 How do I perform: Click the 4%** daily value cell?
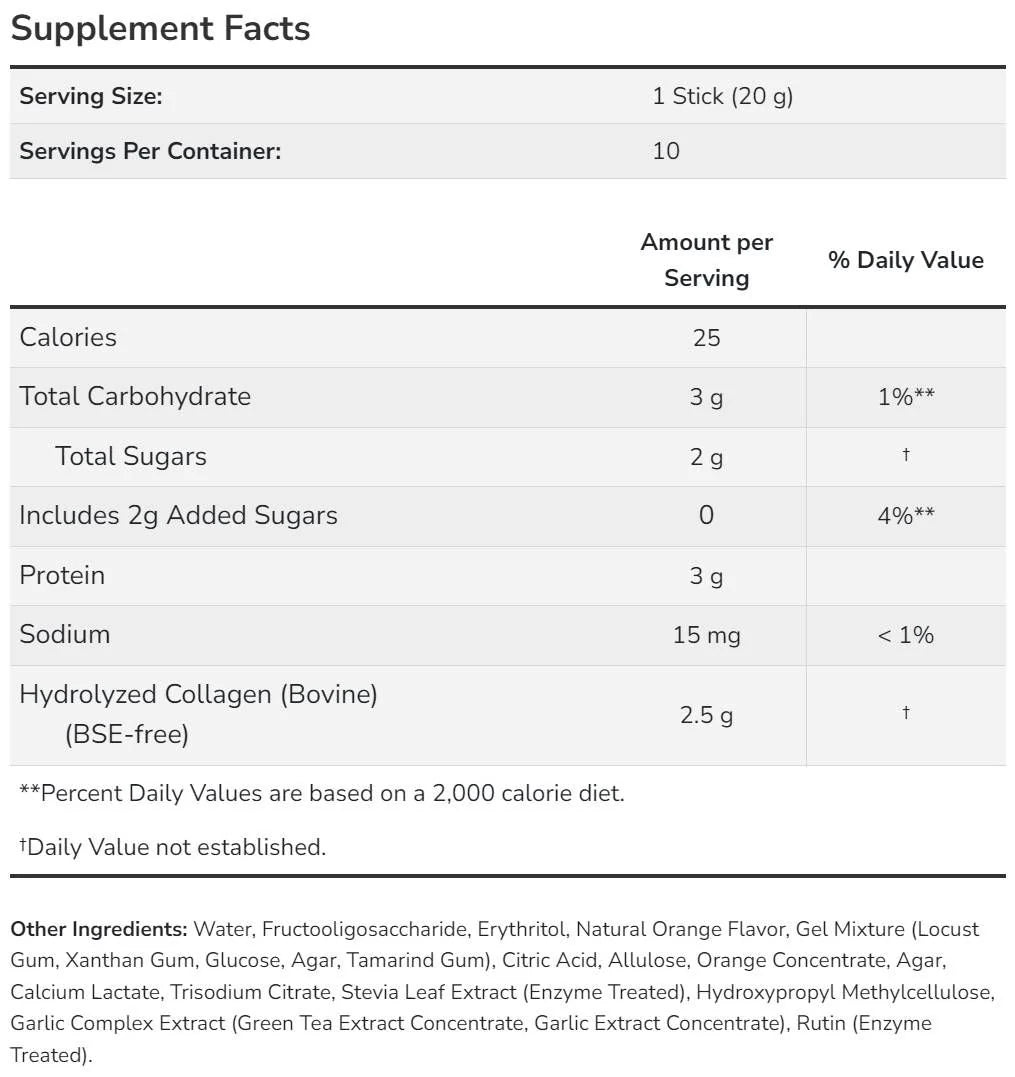905,516
